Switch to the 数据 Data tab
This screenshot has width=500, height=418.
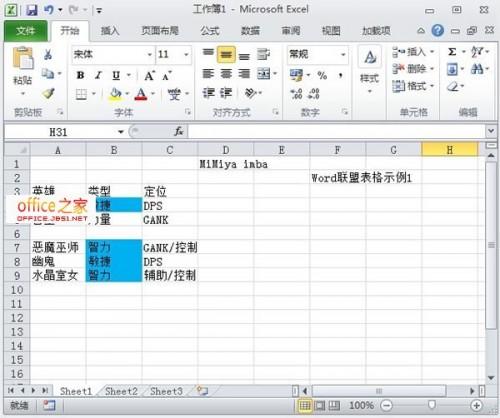point(250,31)
